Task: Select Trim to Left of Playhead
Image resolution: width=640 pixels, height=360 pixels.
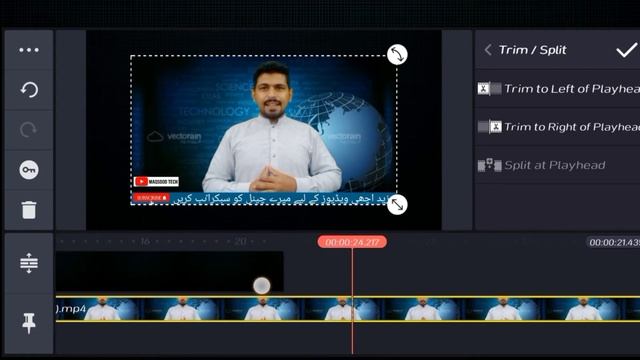Action: click(558, 89)
